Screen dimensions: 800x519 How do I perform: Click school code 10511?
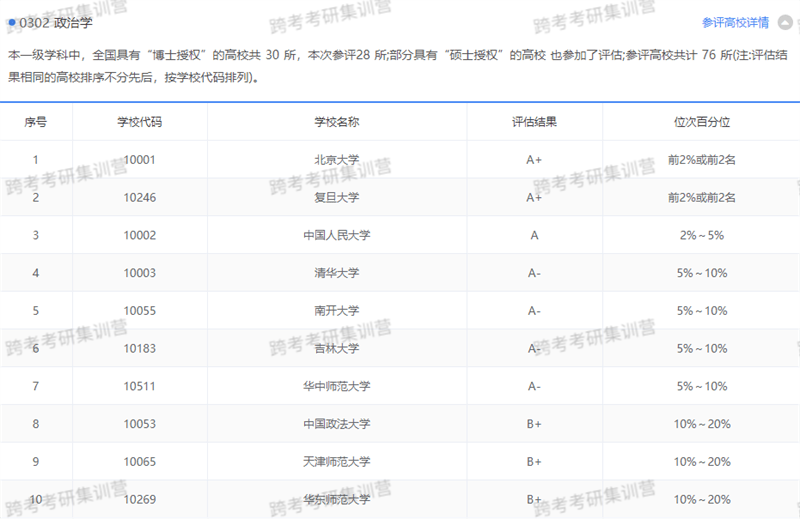coord(140,386)
